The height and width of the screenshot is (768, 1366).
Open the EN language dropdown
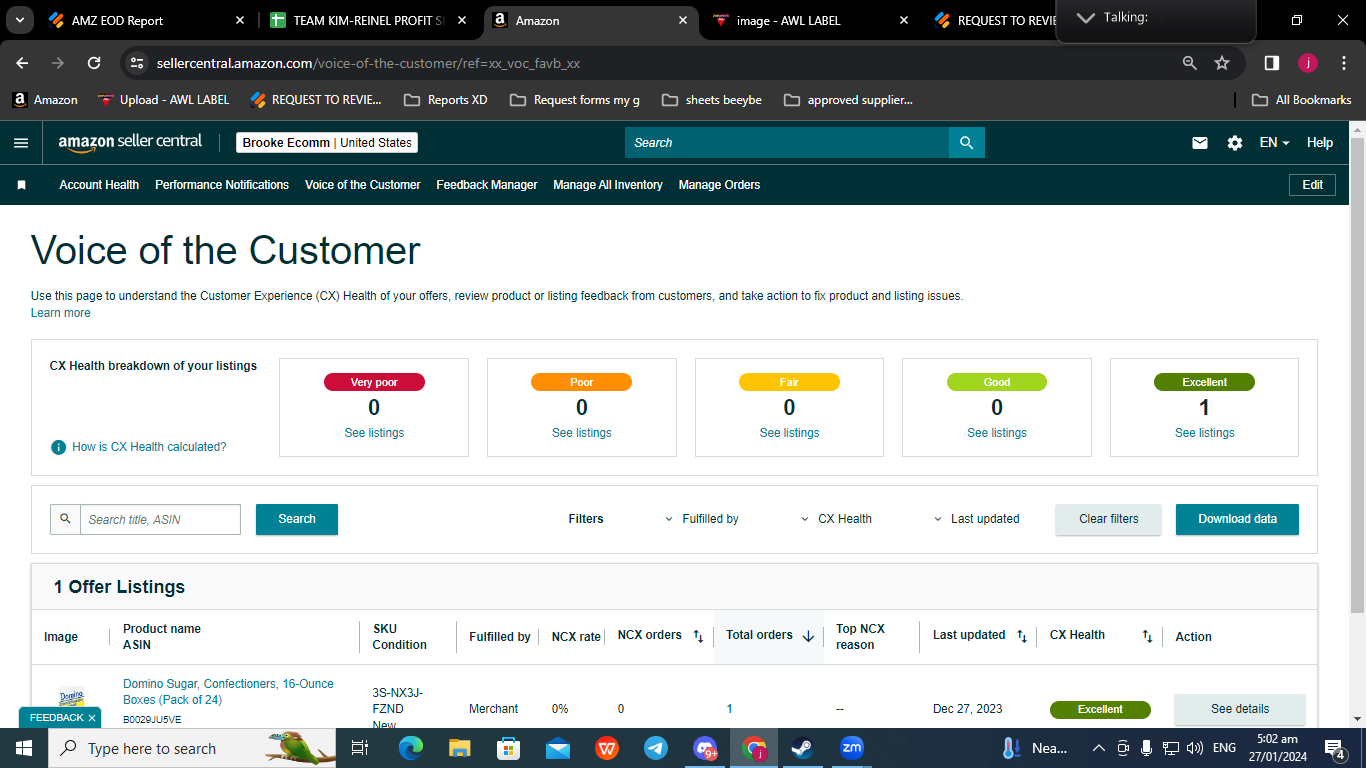[1275, 143]
